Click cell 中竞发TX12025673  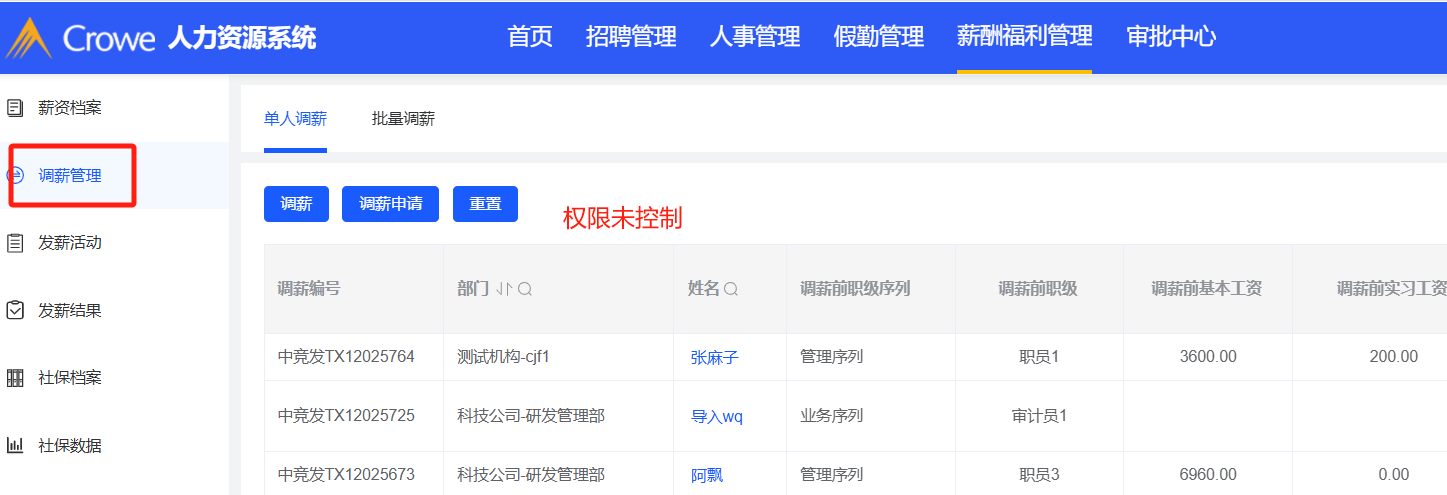346,474
